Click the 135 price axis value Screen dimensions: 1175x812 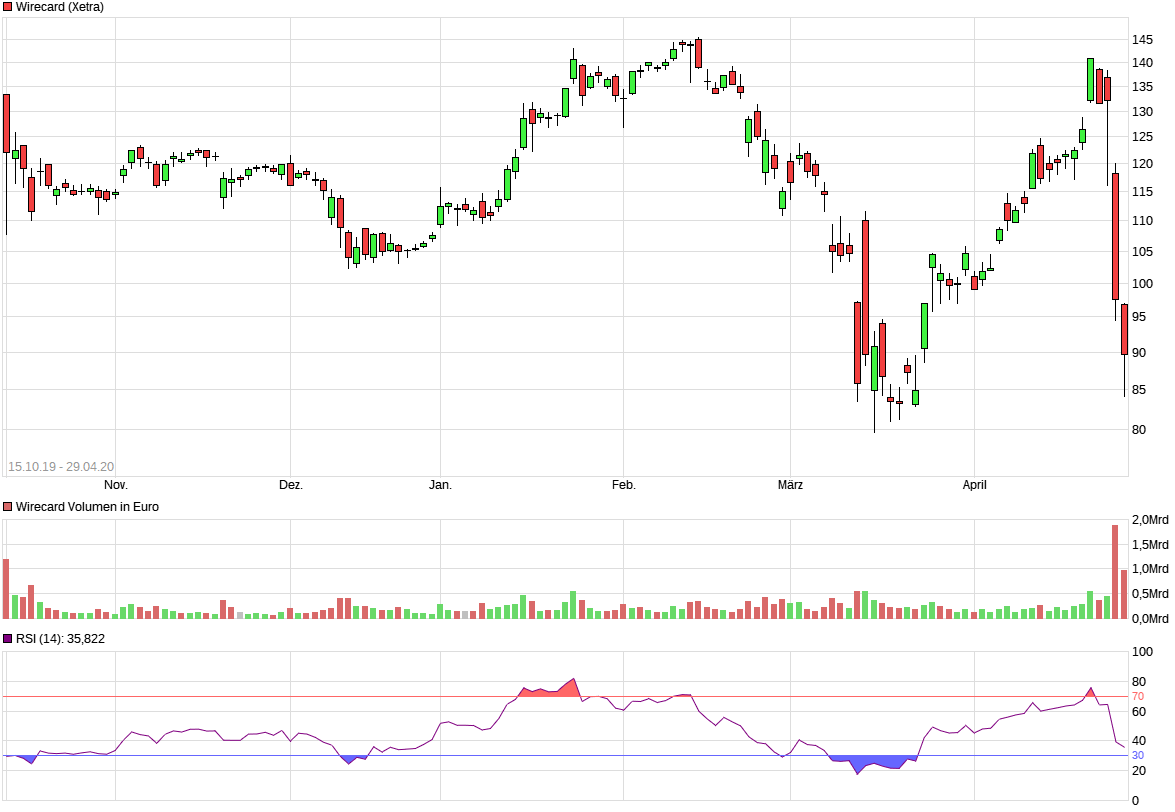click(x=1143, y=87)
